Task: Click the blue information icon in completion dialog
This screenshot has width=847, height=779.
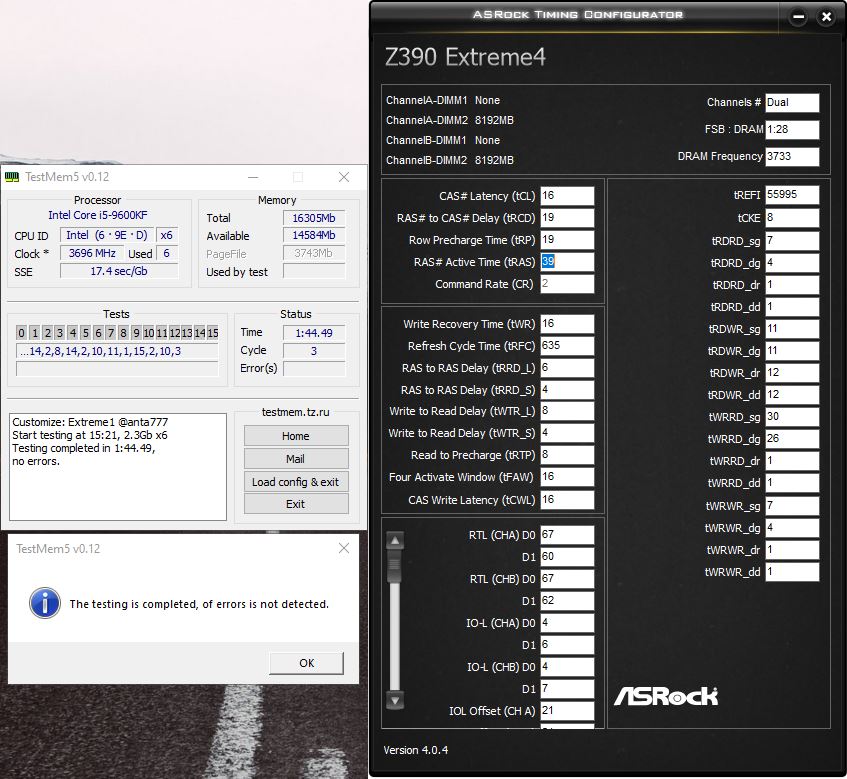Action: pyautogui.click(x=45, y=603)
